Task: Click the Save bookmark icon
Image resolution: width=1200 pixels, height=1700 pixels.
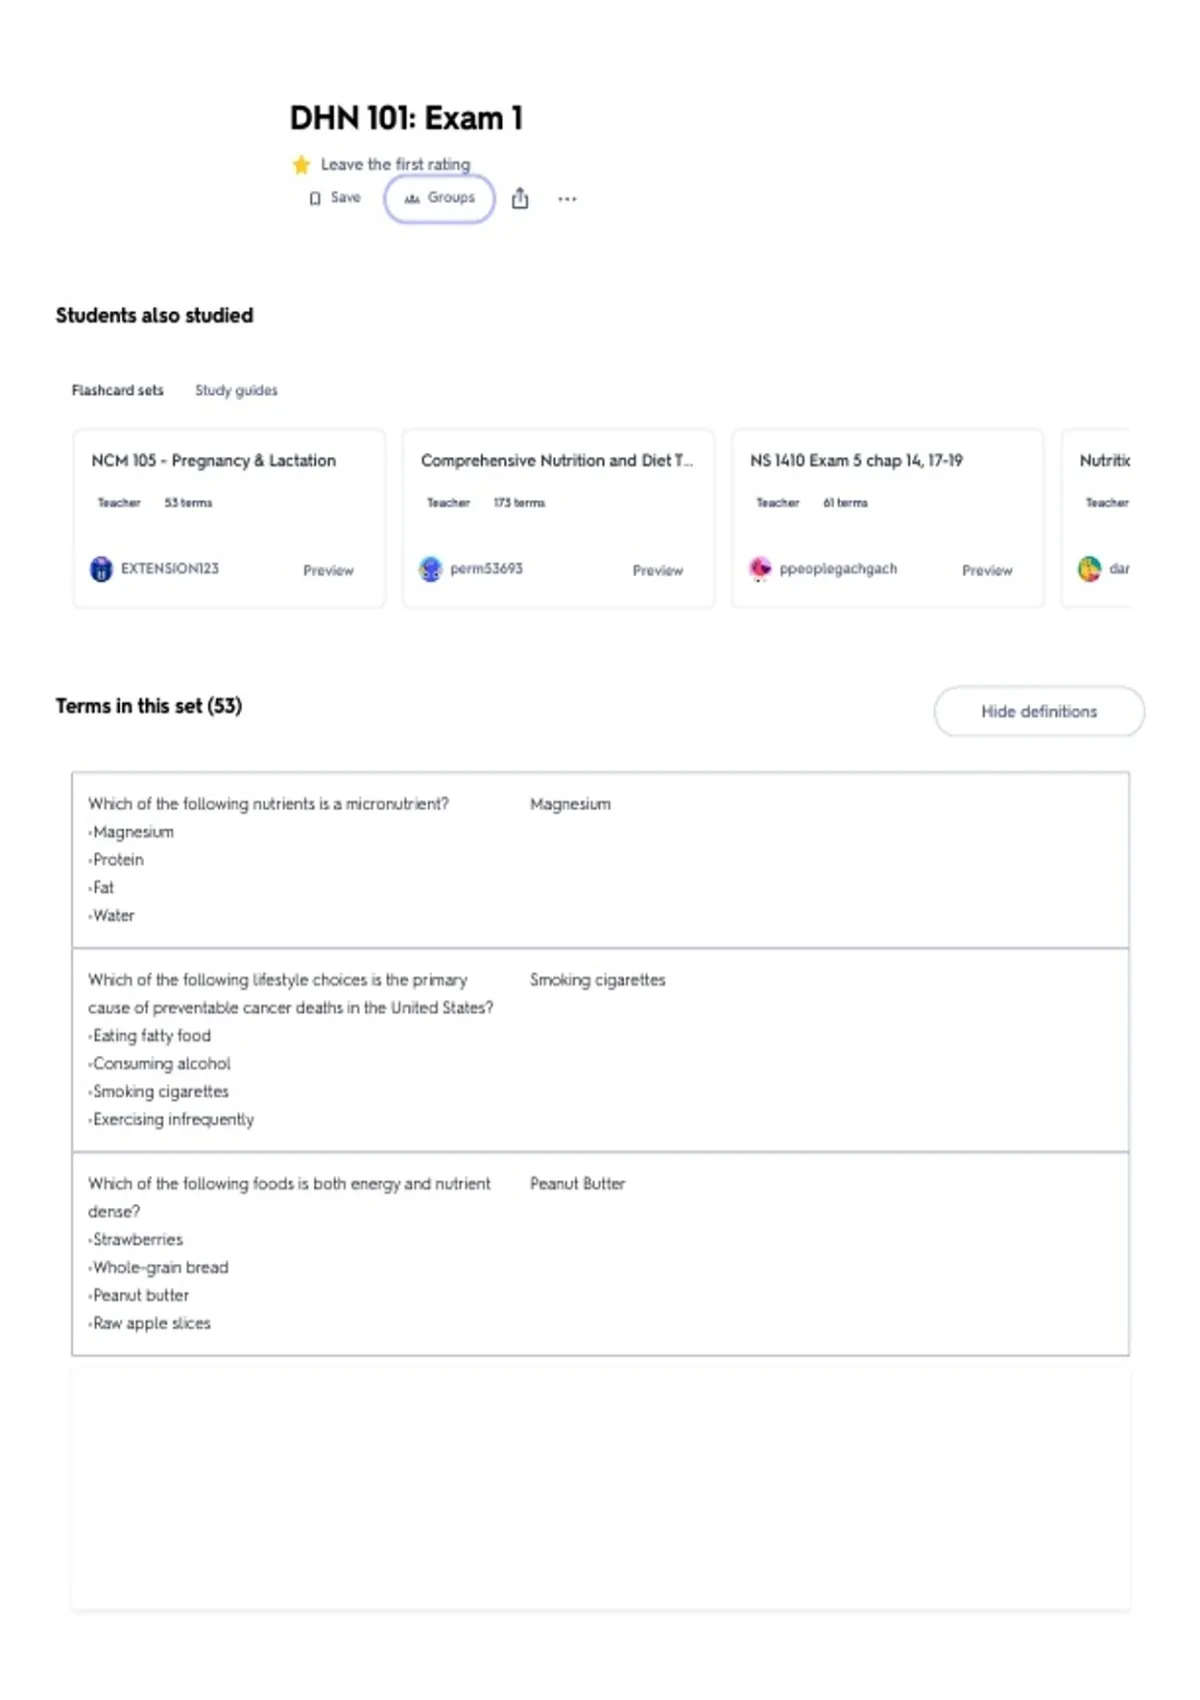Action: [x=315, y=198]
